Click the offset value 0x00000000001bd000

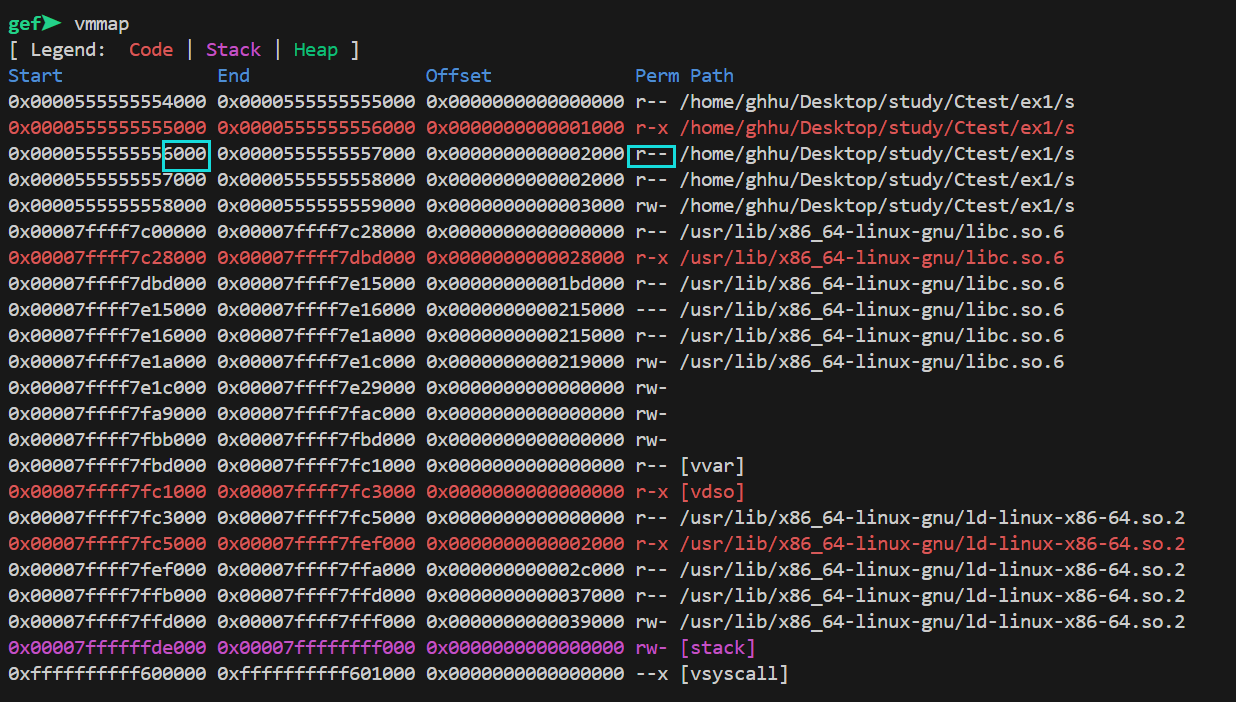pyautogui.click(x=525, y=284)
